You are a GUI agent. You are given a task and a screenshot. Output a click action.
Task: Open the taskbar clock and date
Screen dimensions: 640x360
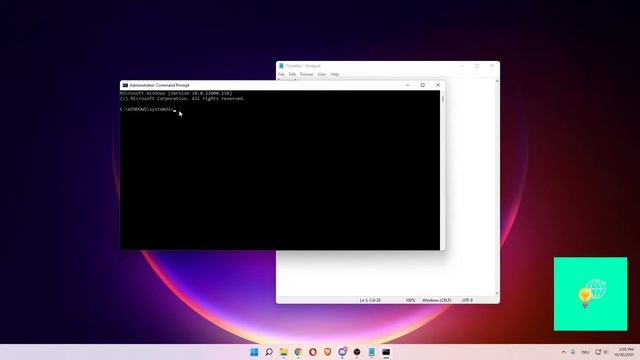click(x=624, y=352)
